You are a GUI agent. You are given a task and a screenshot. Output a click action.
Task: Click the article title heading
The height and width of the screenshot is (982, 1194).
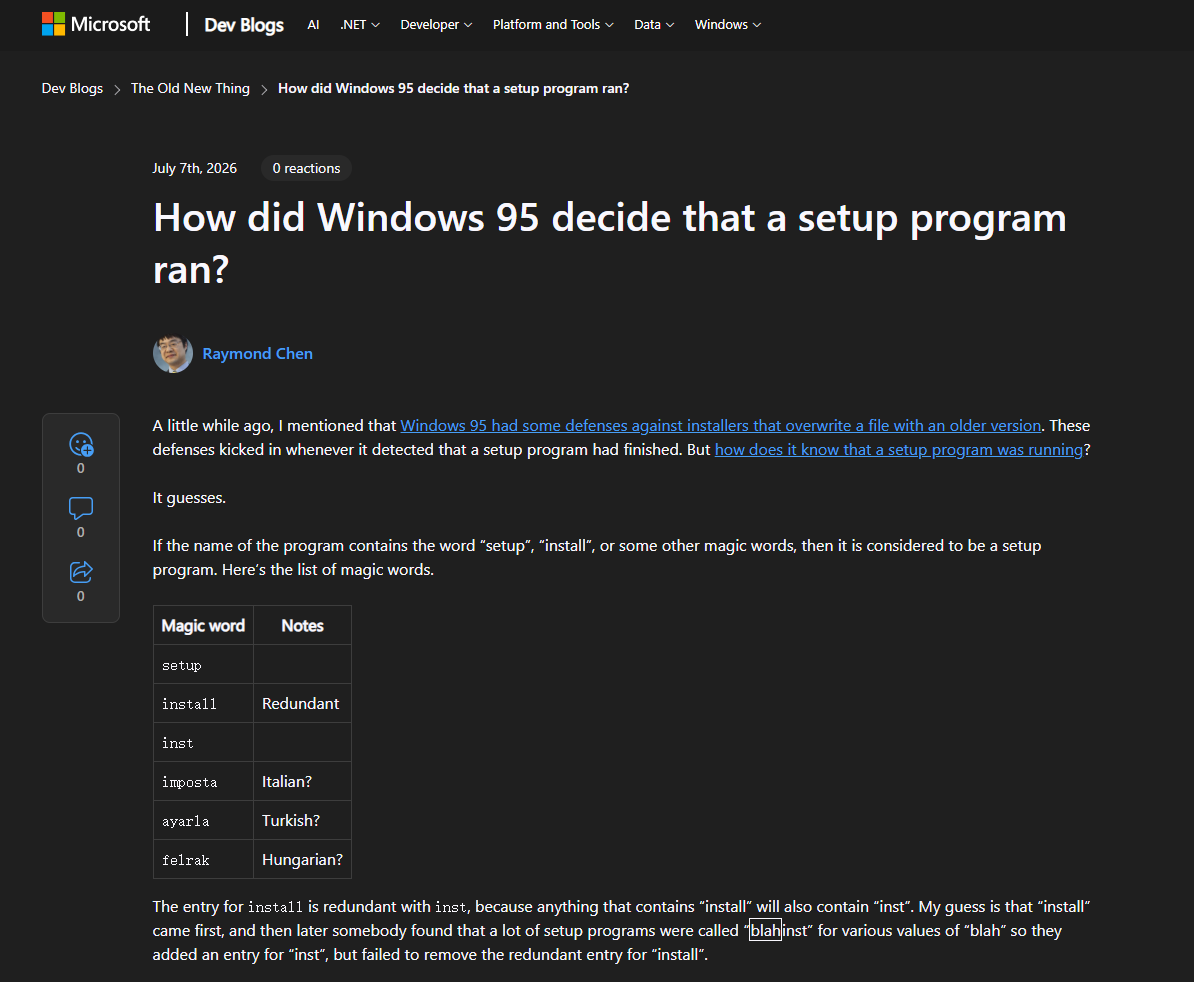click(x=609, y=243)
